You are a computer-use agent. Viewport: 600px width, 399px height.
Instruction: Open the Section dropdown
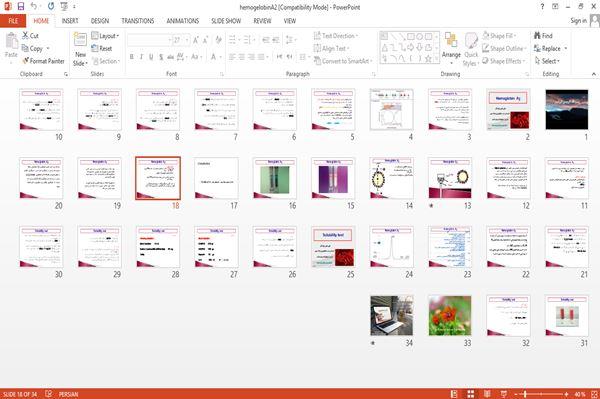[106, 61]
